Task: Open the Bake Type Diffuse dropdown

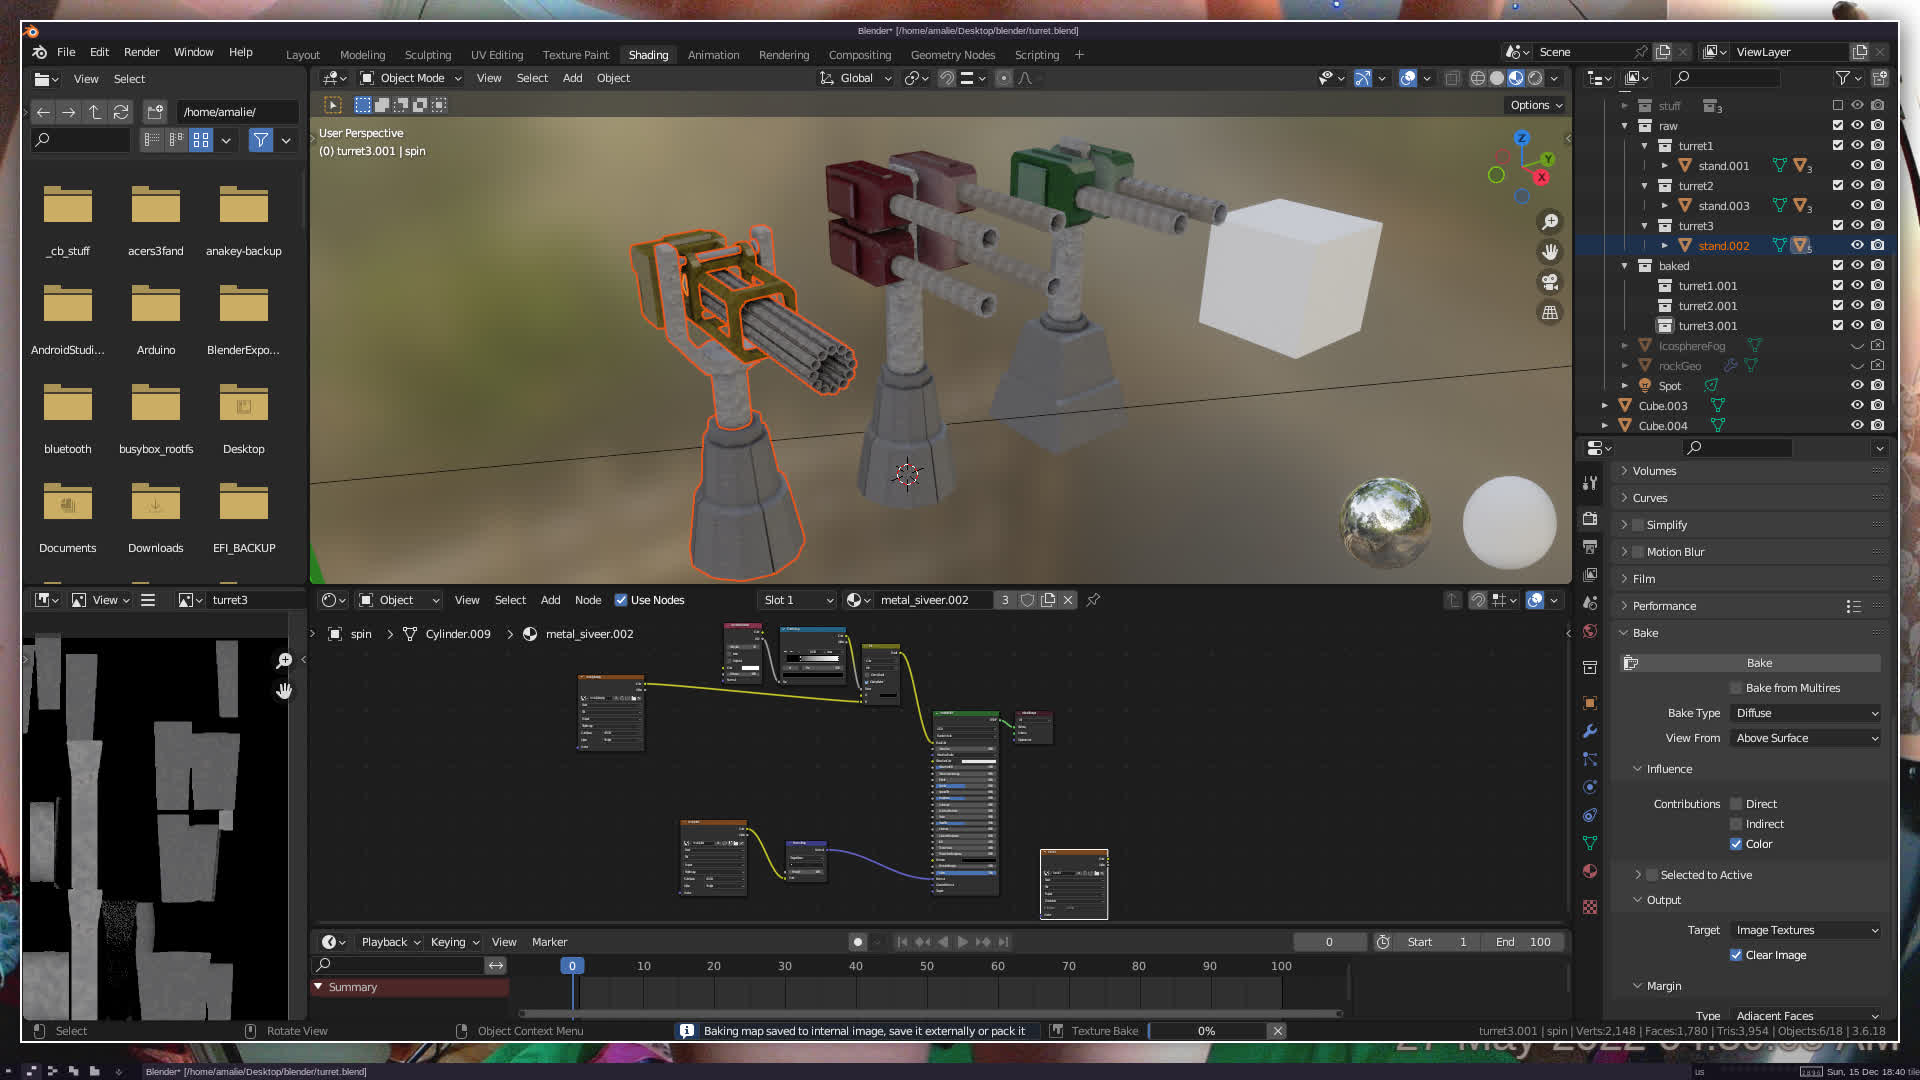Action: click(x=1807, y=713)
